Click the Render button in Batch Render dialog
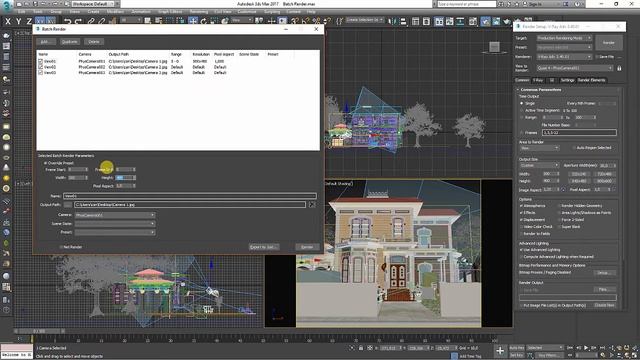Screen dimensions: 640x360 pos(307,247)
